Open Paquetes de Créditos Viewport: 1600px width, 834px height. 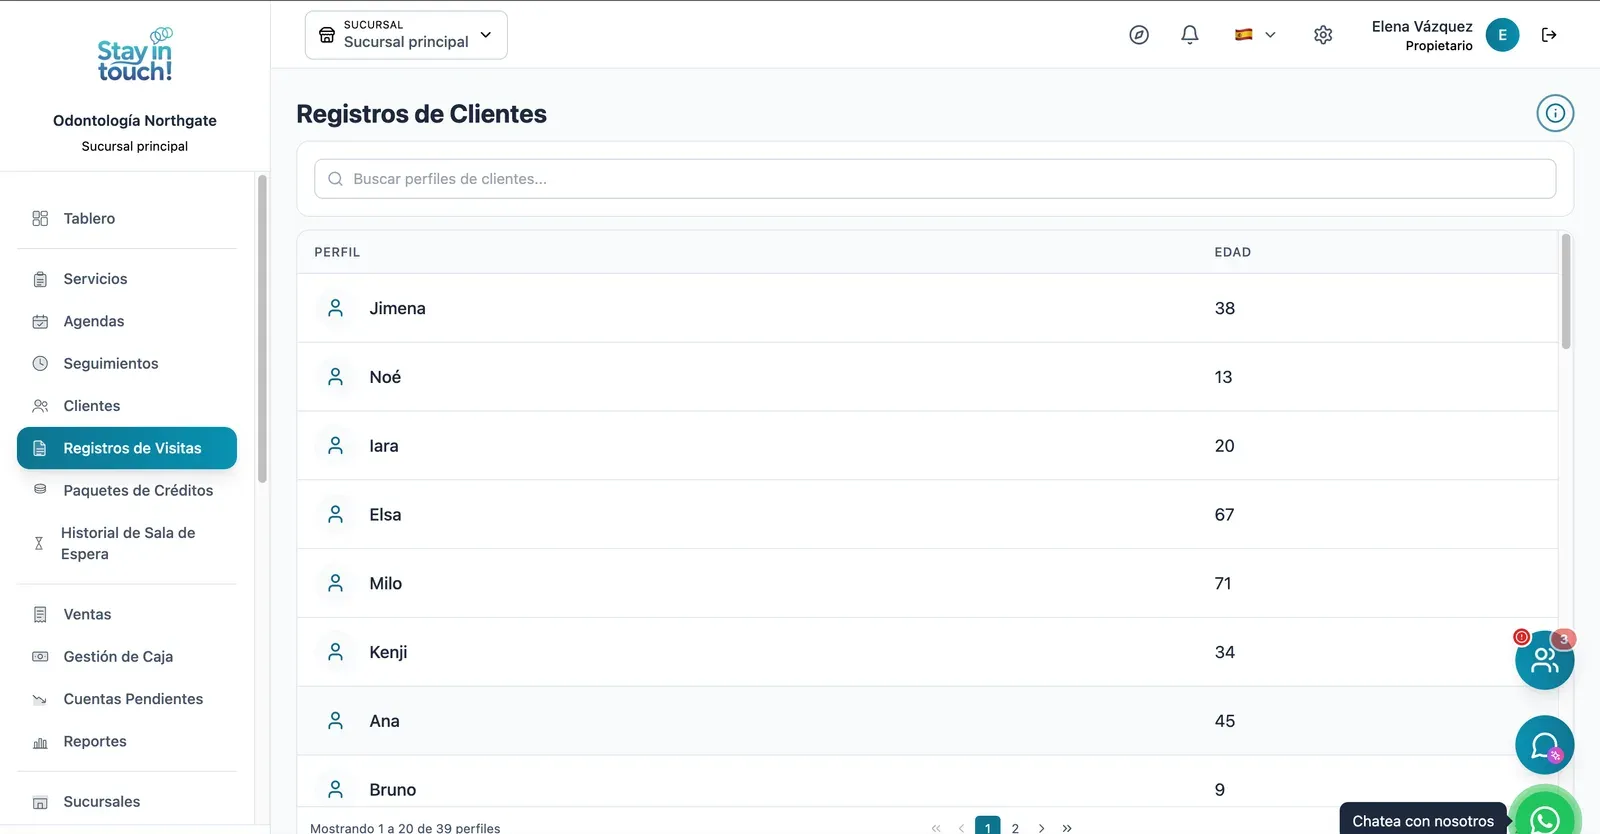(127, 490)
